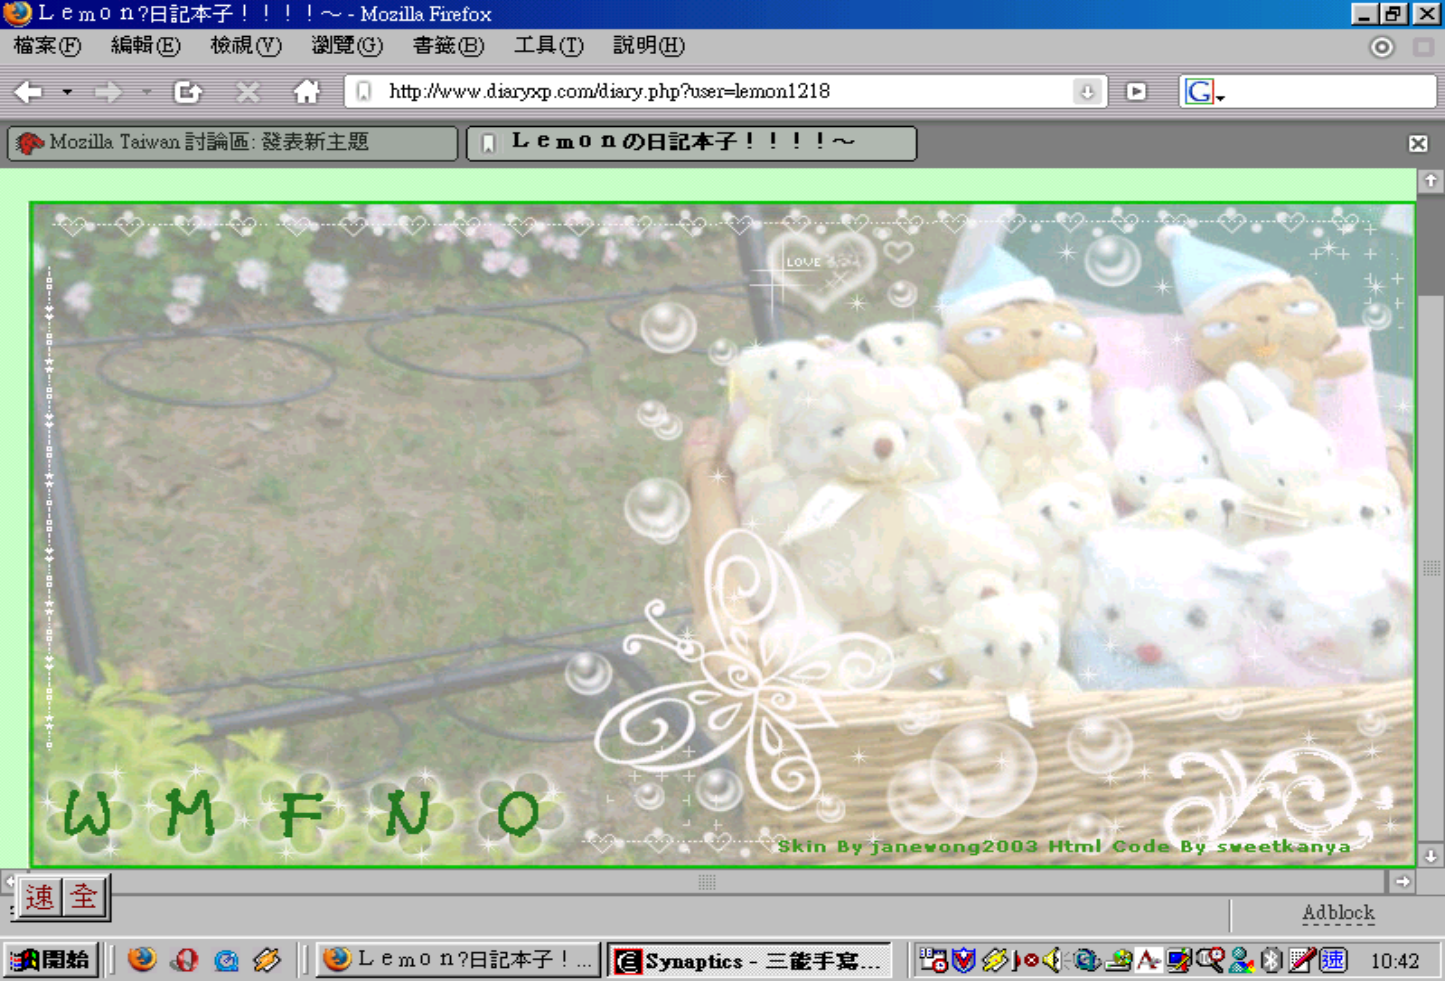Image resolution: width=1445 pixels, height=981 pixels.
Task: Click the bookmark icon inside the URL bar
Action: pyautogui.click(x=364, y=92)
